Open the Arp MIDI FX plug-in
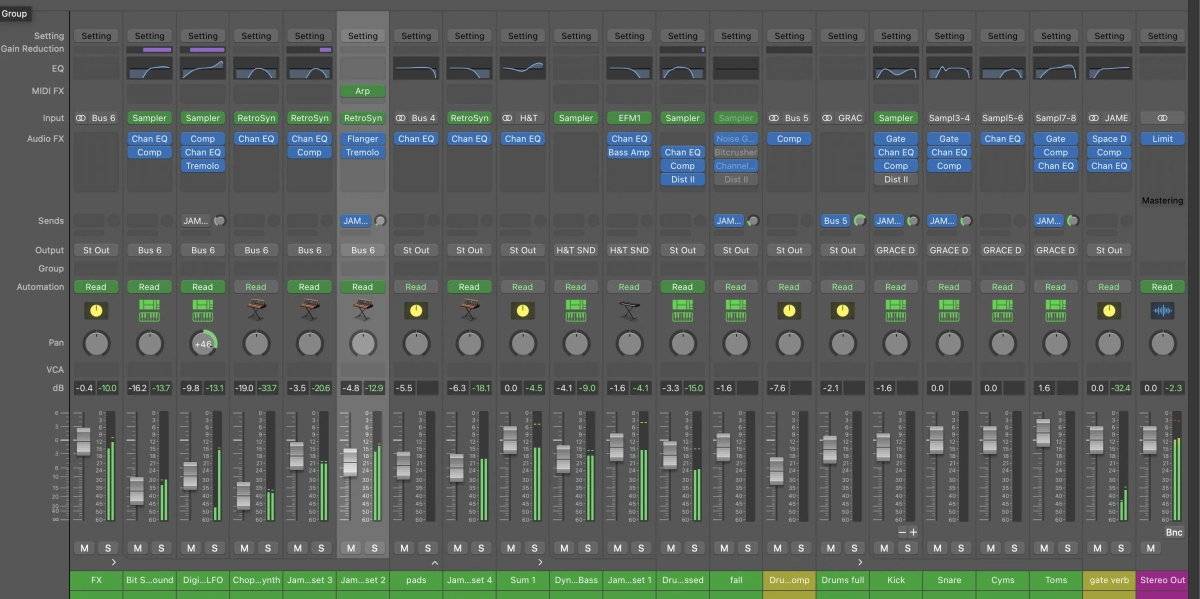The image size is (1200, 599). pyautogui.click(x=363, y=91)
